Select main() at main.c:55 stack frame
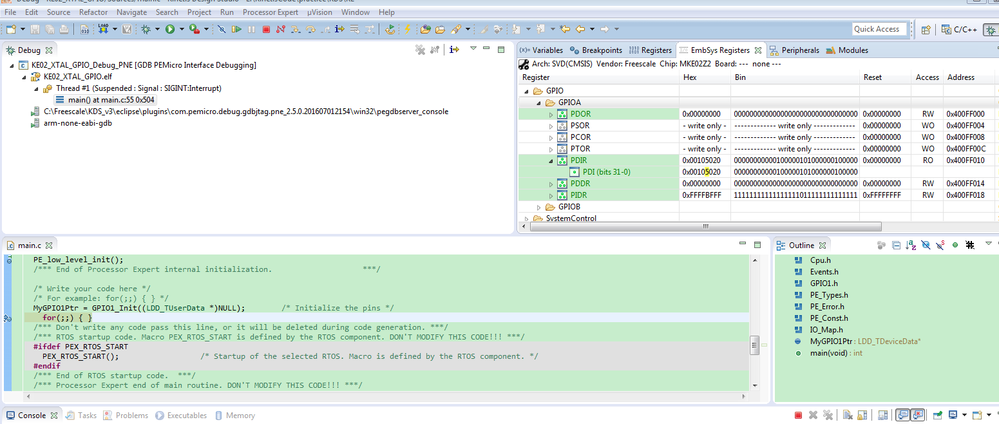This screenshot has height=424, width=999. (104, 99)
